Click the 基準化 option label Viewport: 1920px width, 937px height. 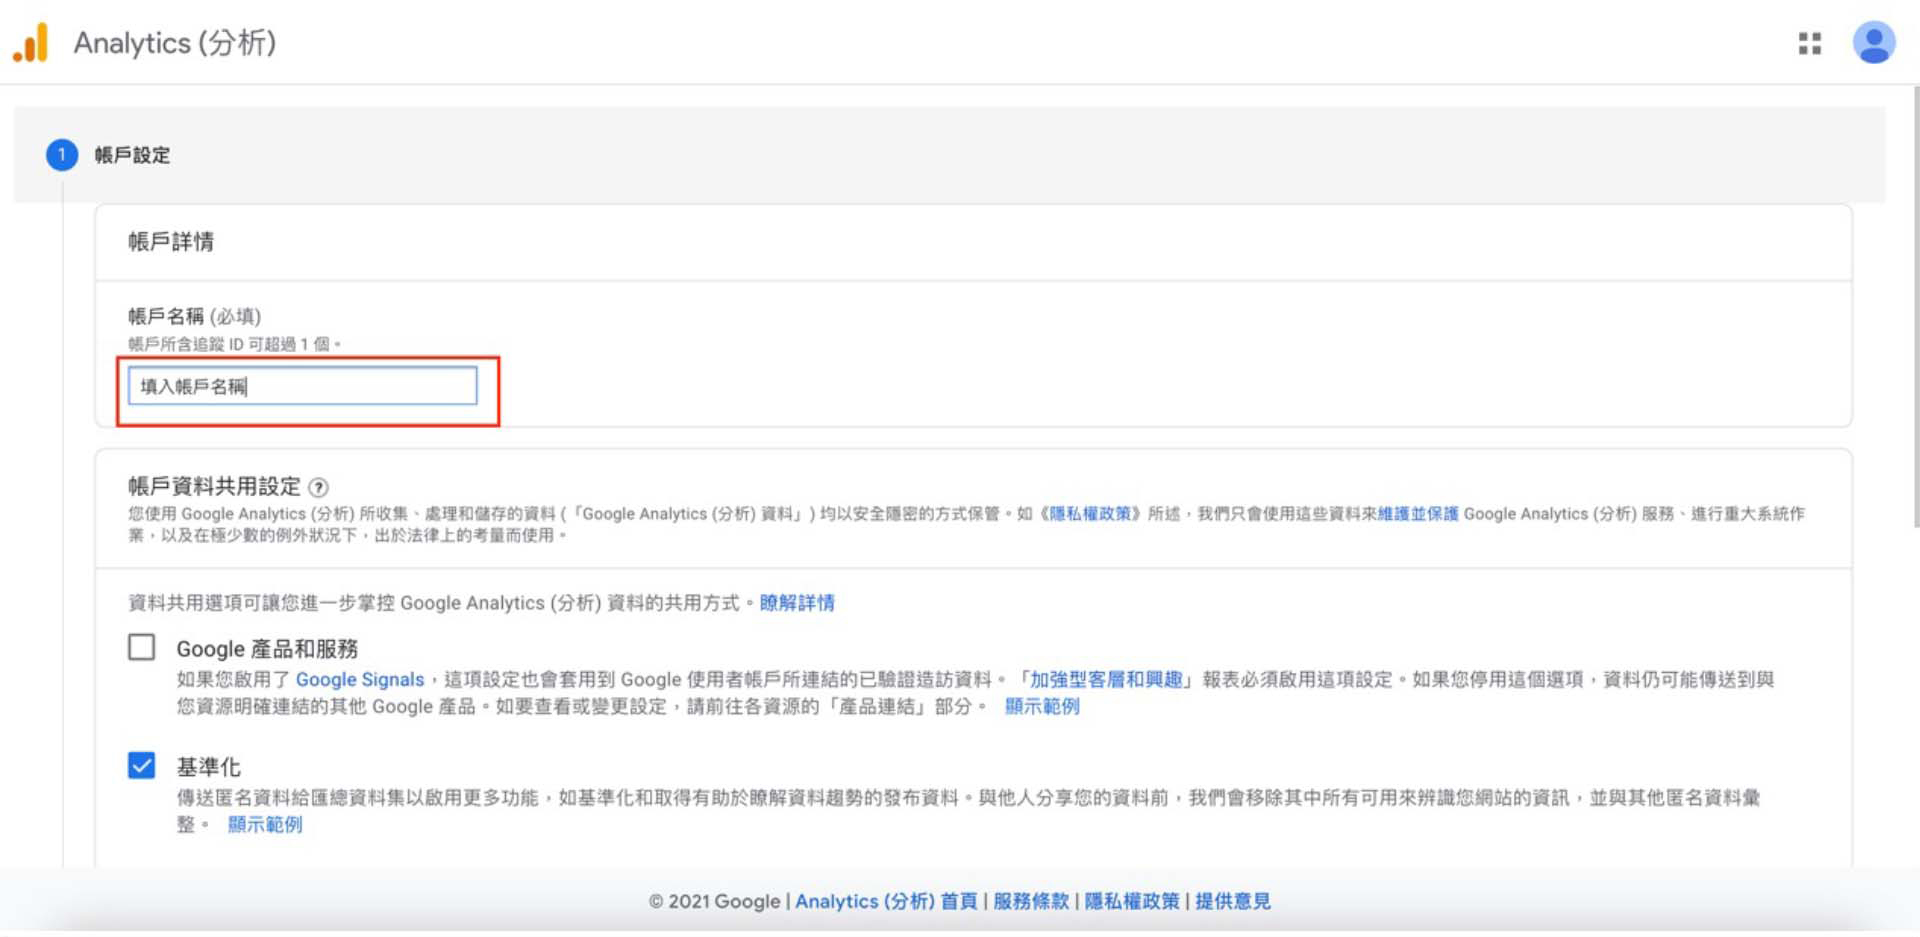[x=209, y=767]
